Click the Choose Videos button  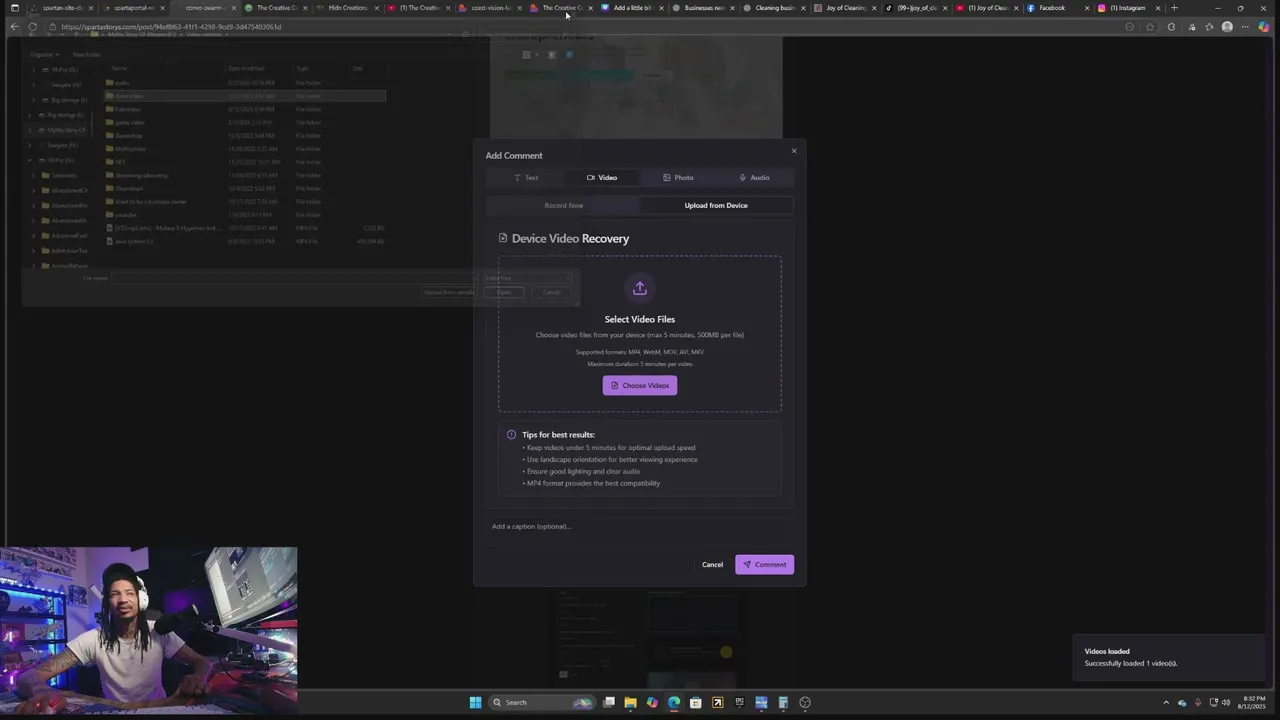pyautogui.click(x=640, y=386)
